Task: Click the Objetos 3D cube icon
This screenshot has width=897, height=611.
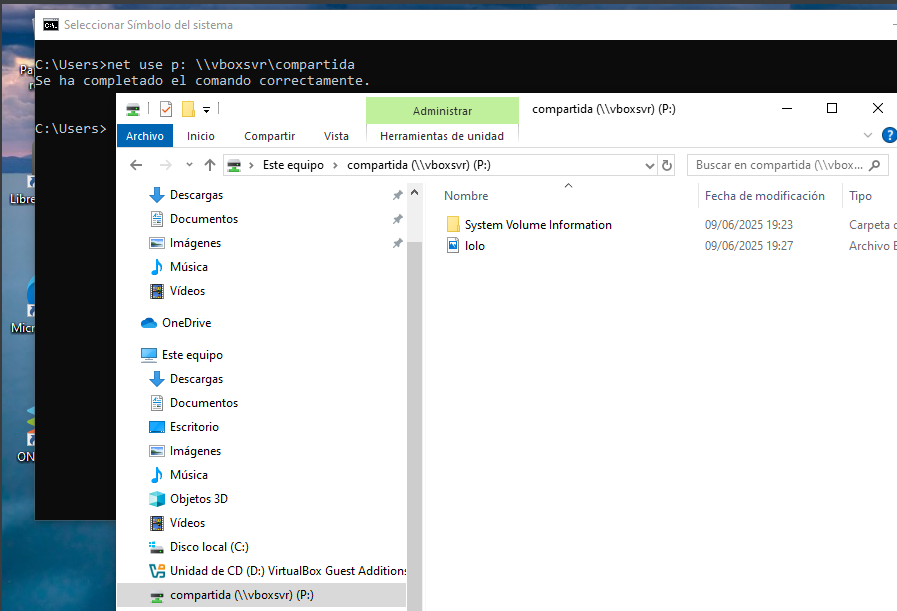Action: pyautogui.click(x=157, y=499)
